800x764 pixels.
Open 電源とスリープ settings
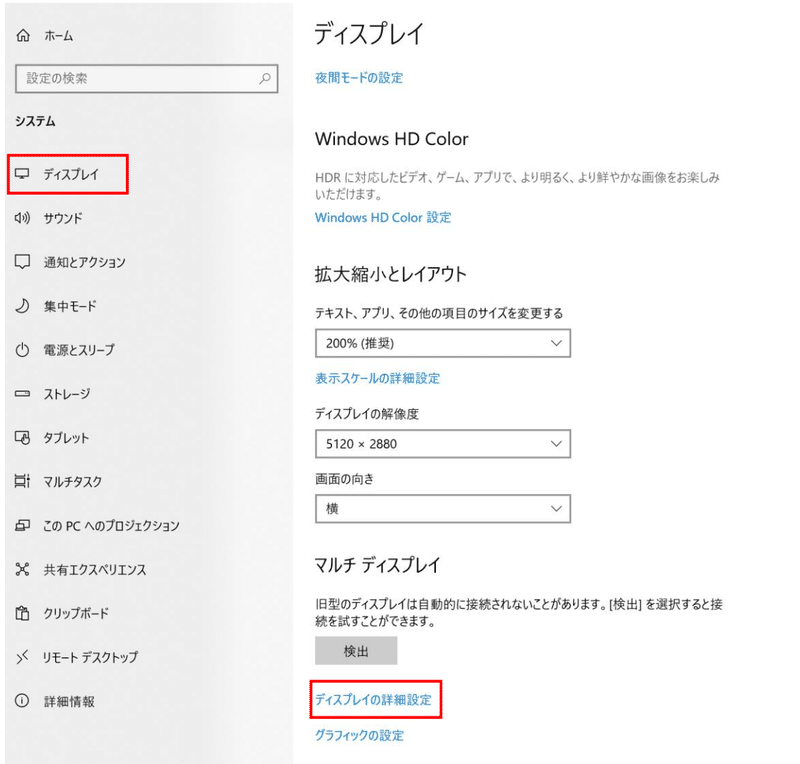[x=79, y=350]
